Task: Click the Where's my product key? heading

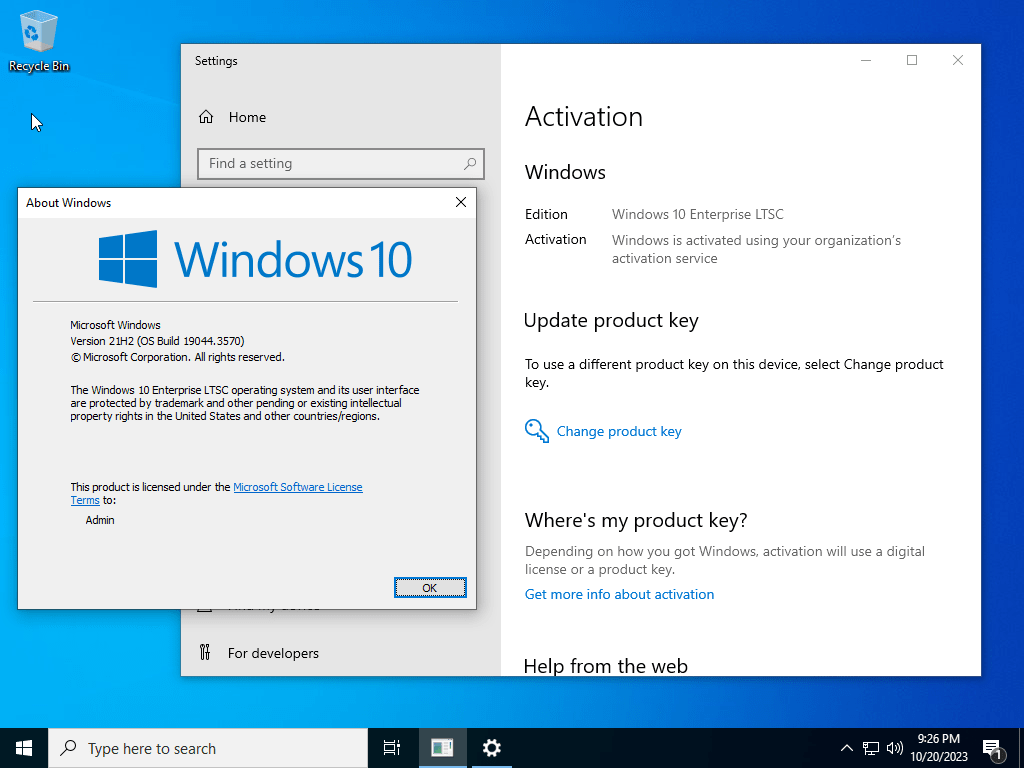Action: pyautogui.click(x=636, y=520)
